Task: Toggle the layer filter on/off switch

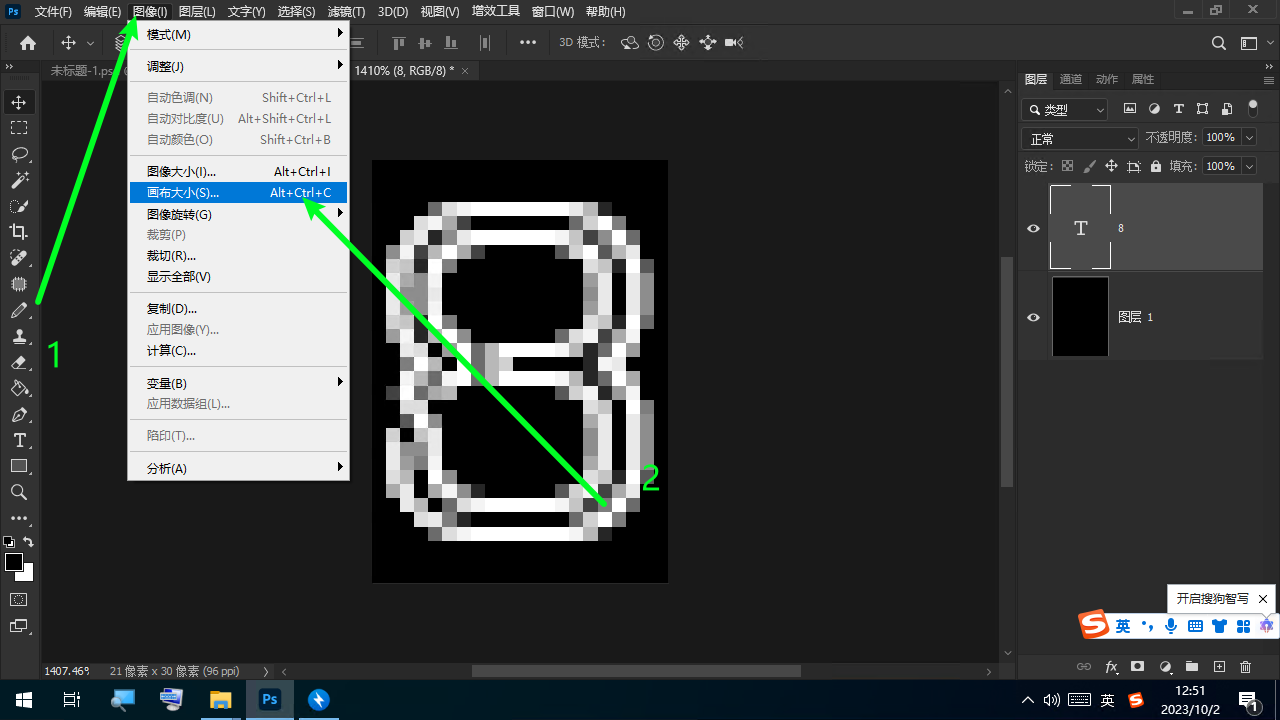Action: [x=1253, y=109]
